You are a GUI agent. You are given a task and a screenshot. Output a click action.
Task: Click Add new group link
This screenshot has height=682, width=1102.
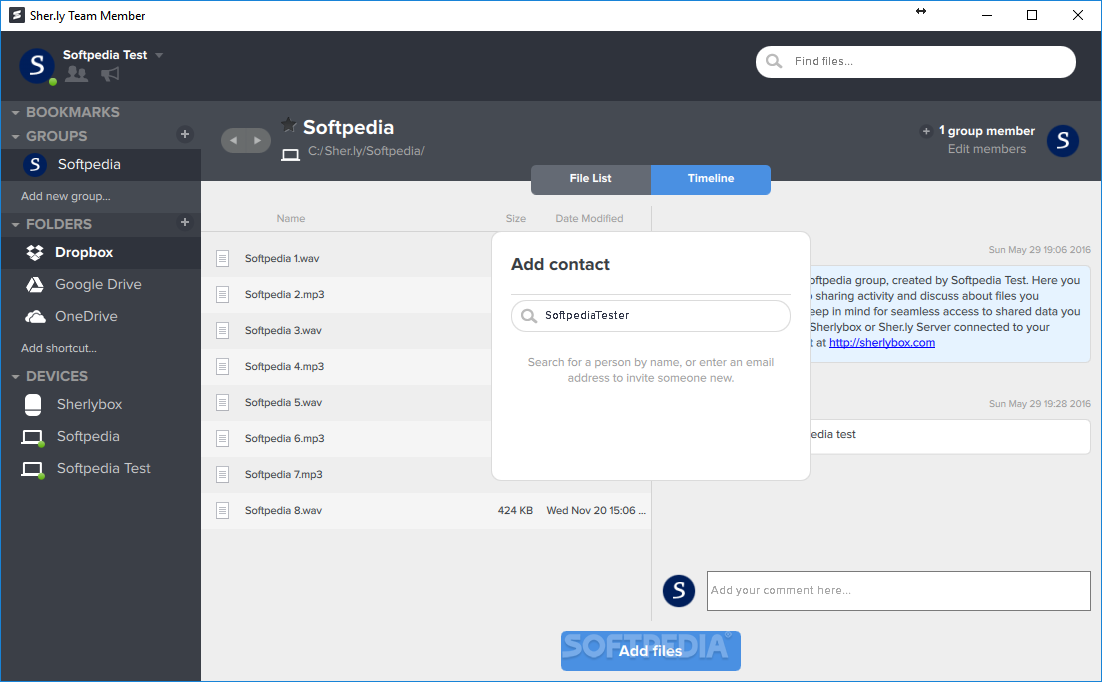65,196
